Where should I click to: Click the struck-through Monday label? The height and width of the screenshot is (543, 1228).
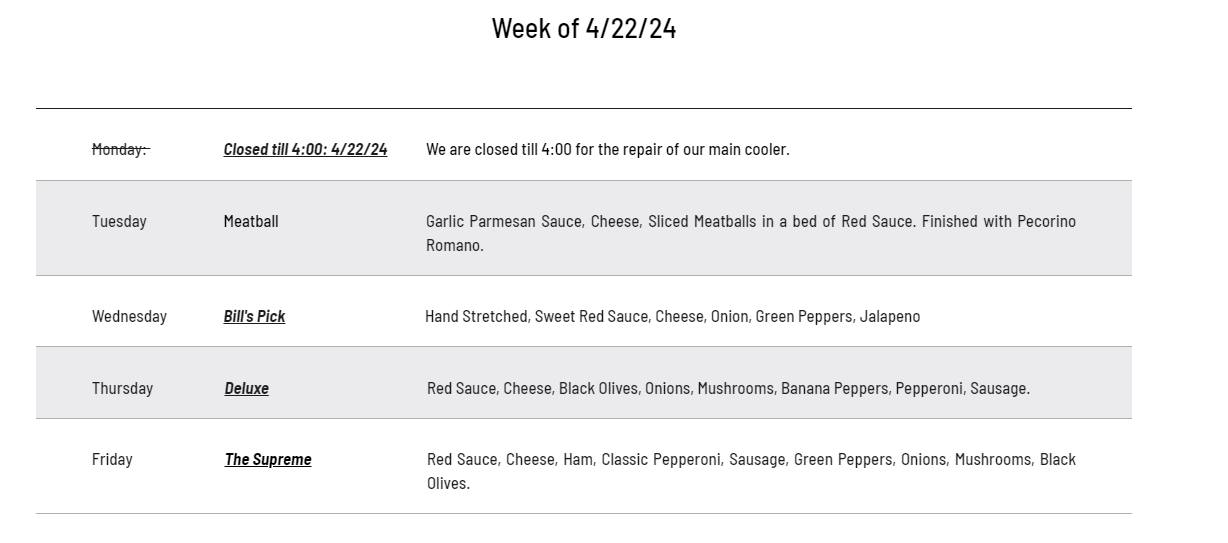pyautogui.click(x=120, y=149)
